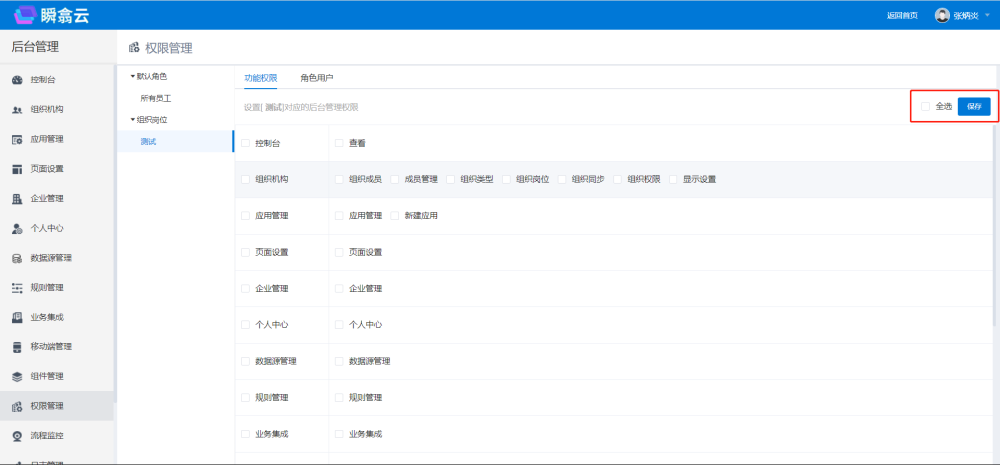Viewport: 1000px width, 465px height.
Task: Open 企业管理 using its building icon
Action: 17,199
